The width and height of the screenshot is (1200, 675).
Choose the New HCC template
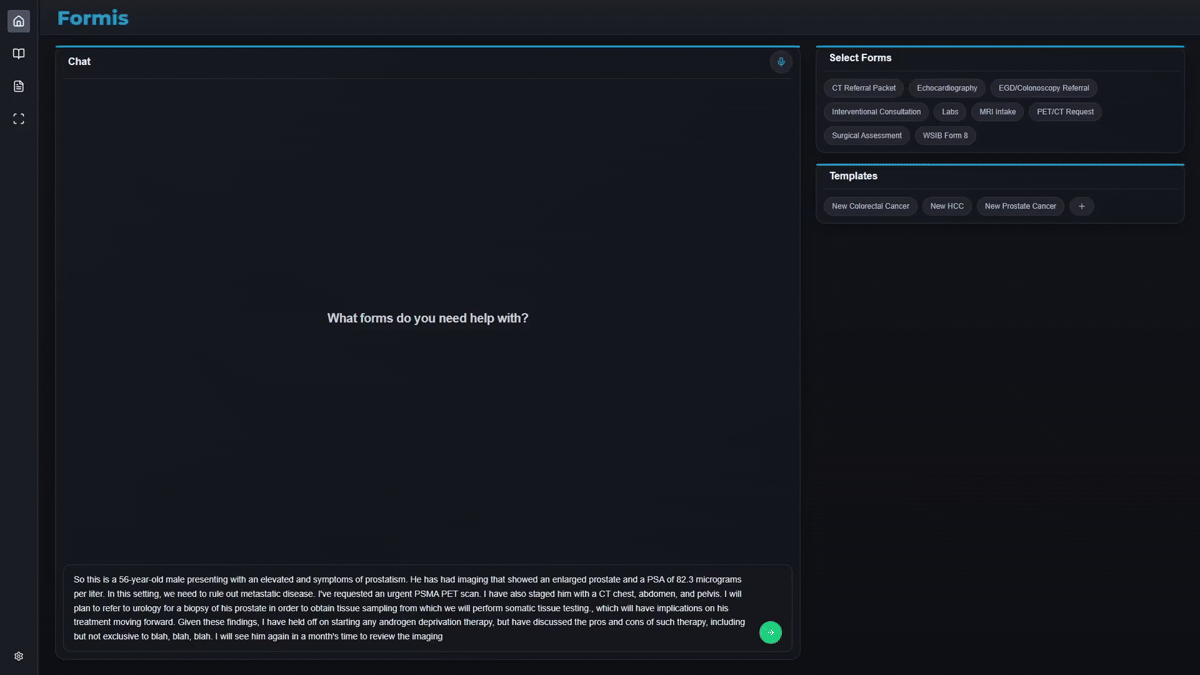coord(947,206)
